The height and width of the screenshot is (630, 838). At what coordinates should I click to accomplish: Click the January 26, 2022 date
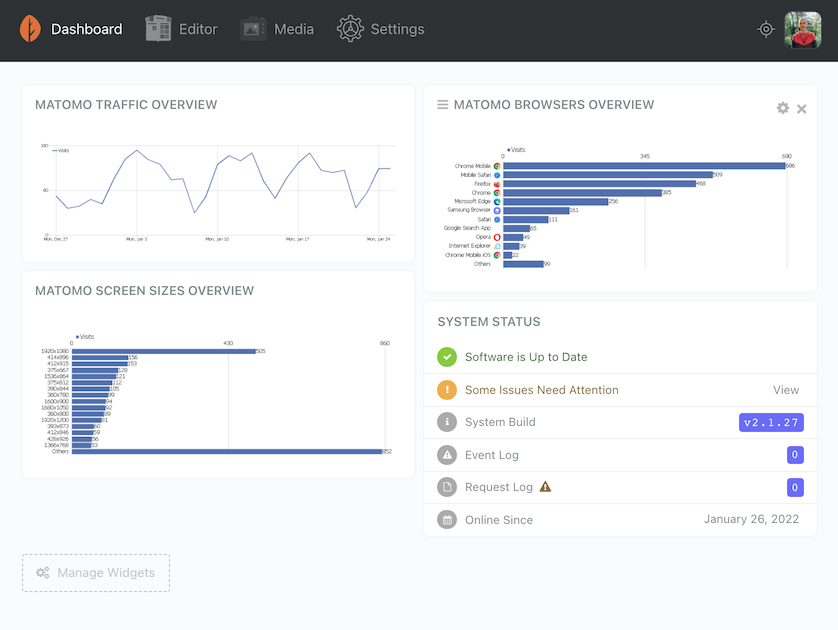coord(751,519)
